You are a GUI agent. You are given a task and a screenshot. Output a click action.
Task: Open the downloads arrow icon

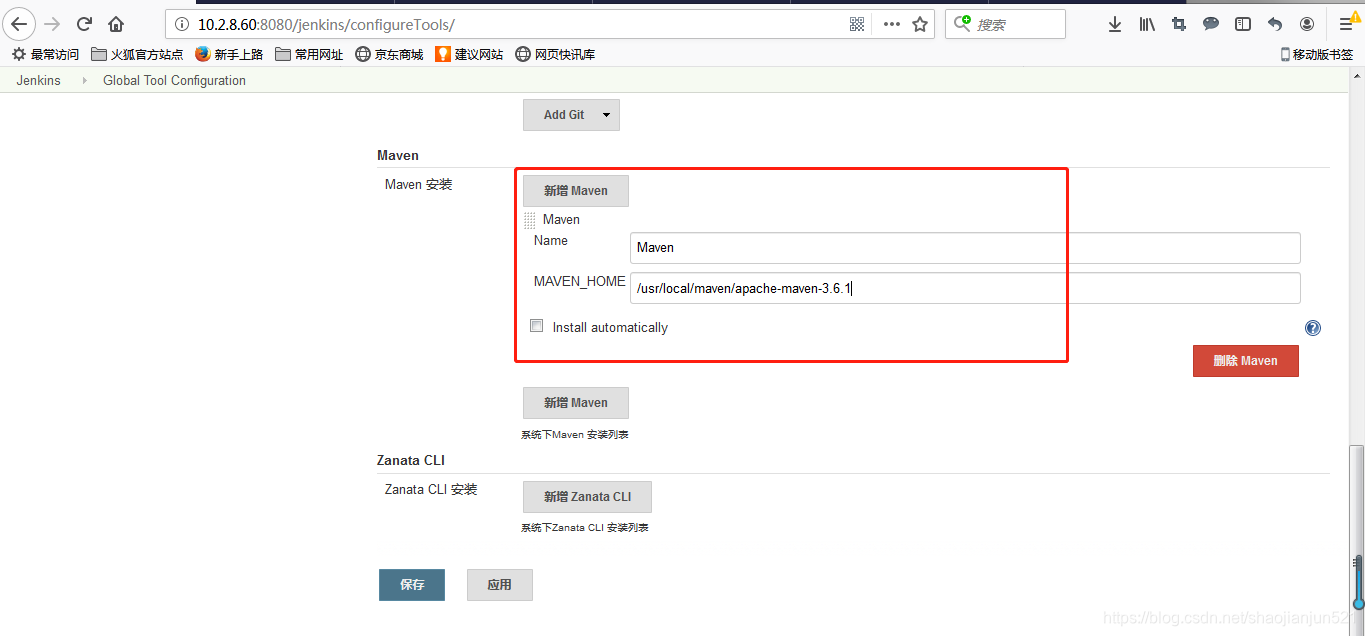pyautogui.click(x=1115, y=24)
